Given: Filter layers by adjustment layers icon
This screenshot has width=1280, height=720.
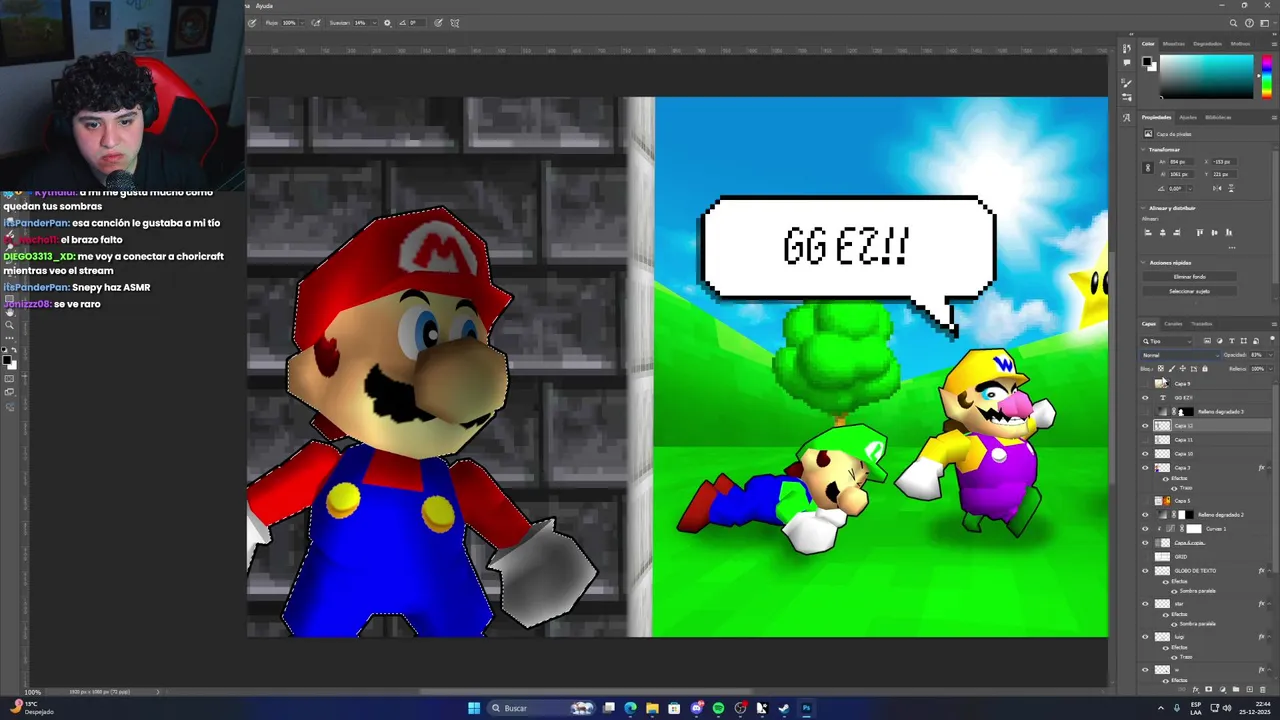Looking at the screenshot, I should pos(1219,341).
